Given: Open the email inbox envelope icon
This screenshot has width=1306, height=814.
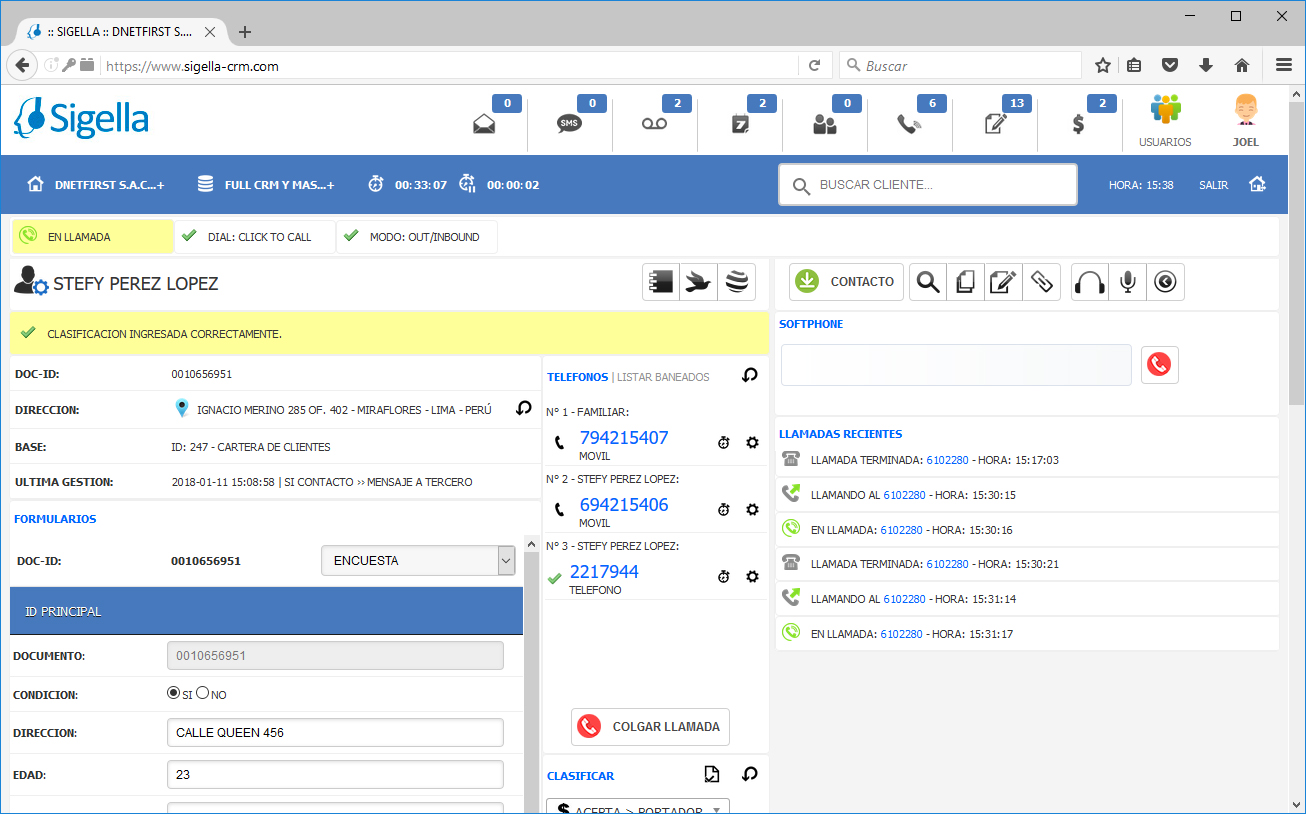Looking at the screenshot, I should tap(485, 124).
